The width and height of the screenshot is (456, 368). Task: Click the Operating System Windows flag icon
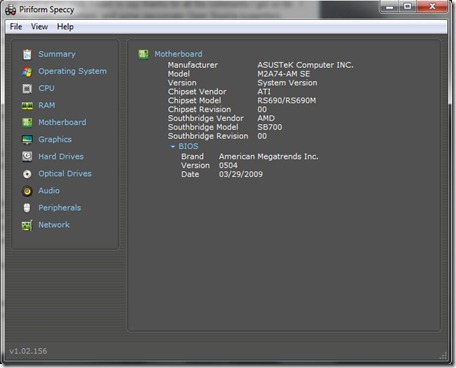coord(27,71)
